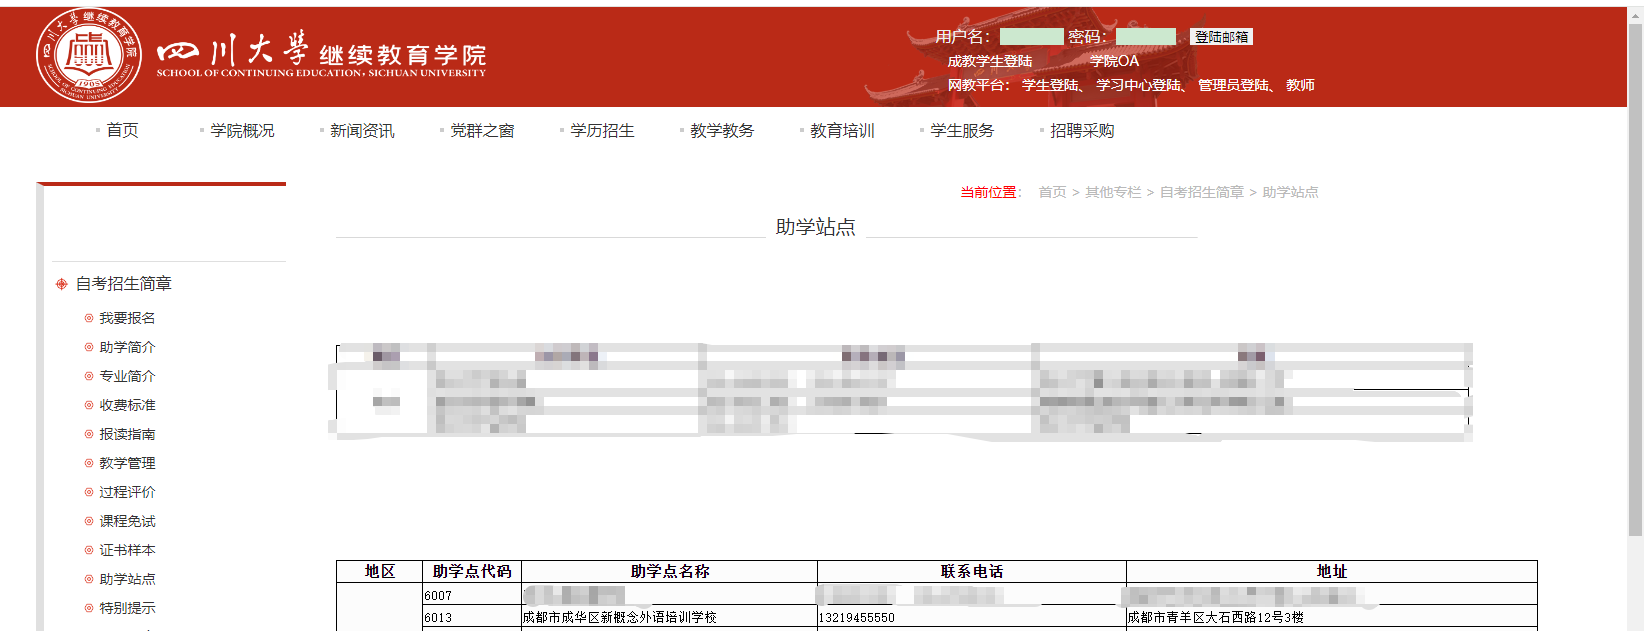Select 招聘采购 in the navigation bar
The width and height of the screenshot is (1644, 631).
point(1082,131)
